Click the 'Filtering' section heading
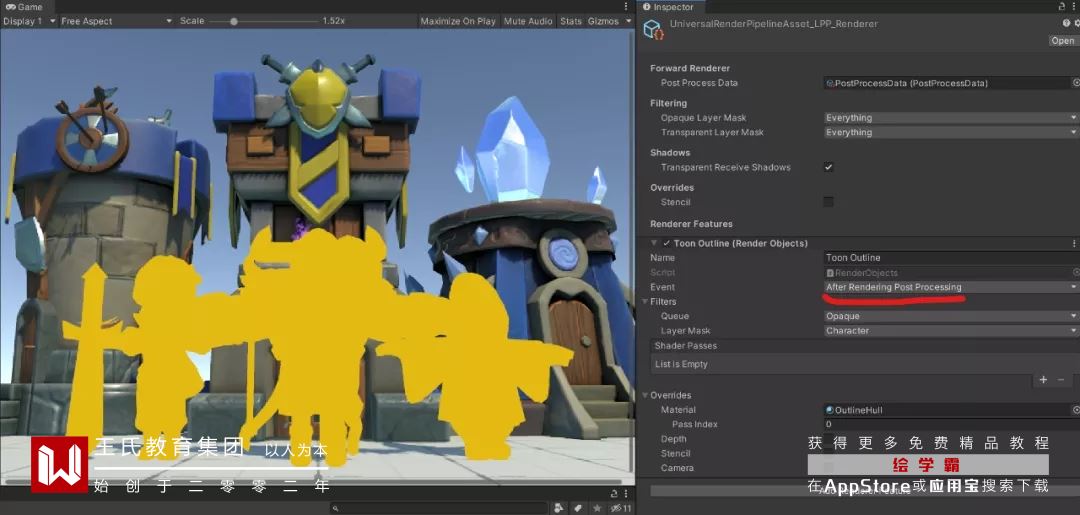The image size is (1080, 515). tap(668, 103)
